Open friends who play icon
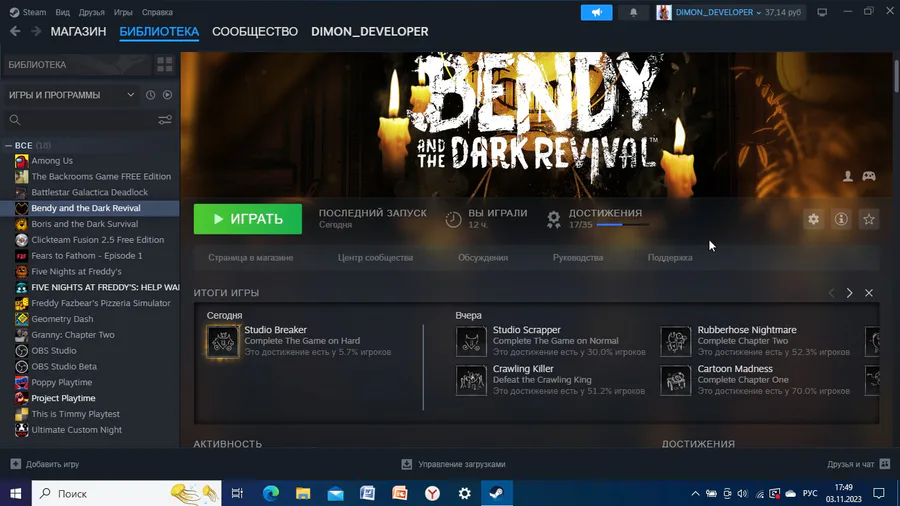 point(848,176)
